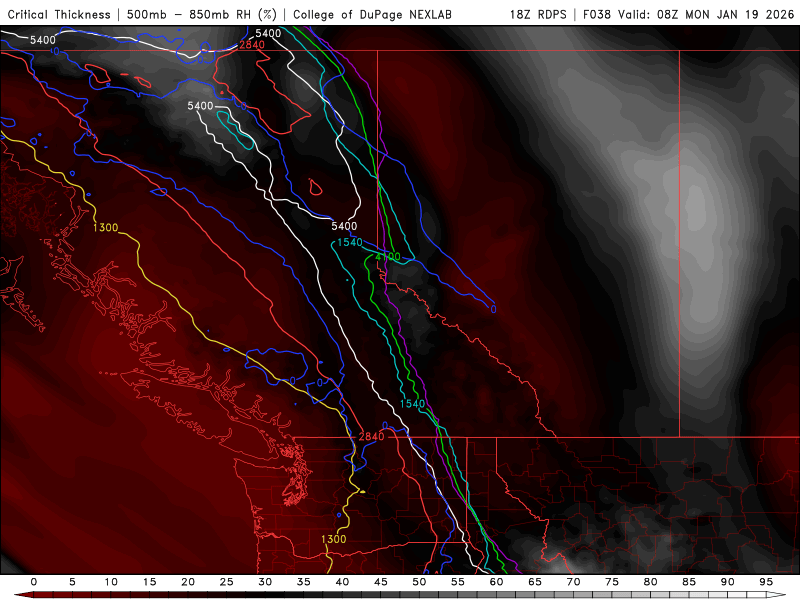
Task: Click the upper cyan "1540" contour label
Action: tap(349, 242)
